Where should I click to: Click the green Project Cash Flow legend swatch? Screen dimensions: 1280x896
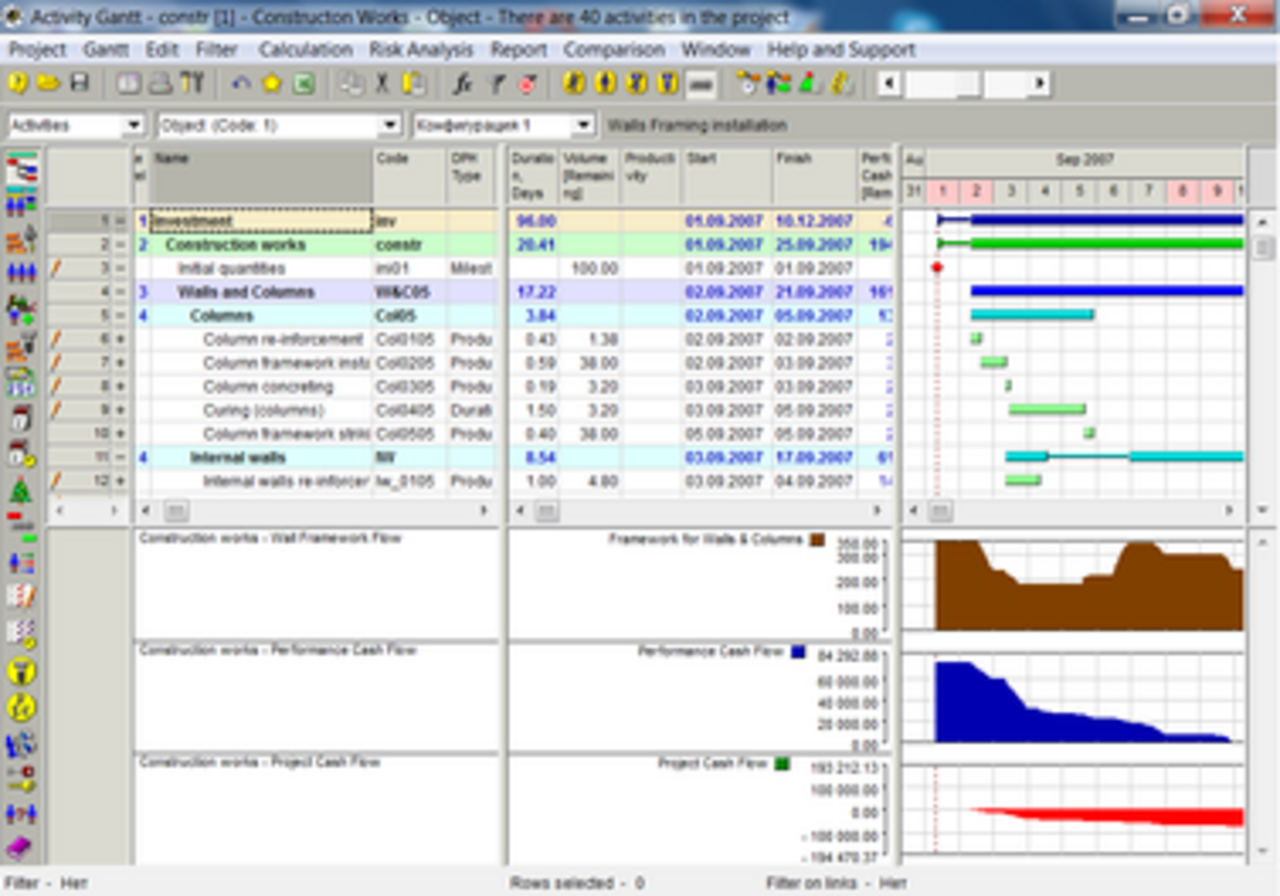781,764
